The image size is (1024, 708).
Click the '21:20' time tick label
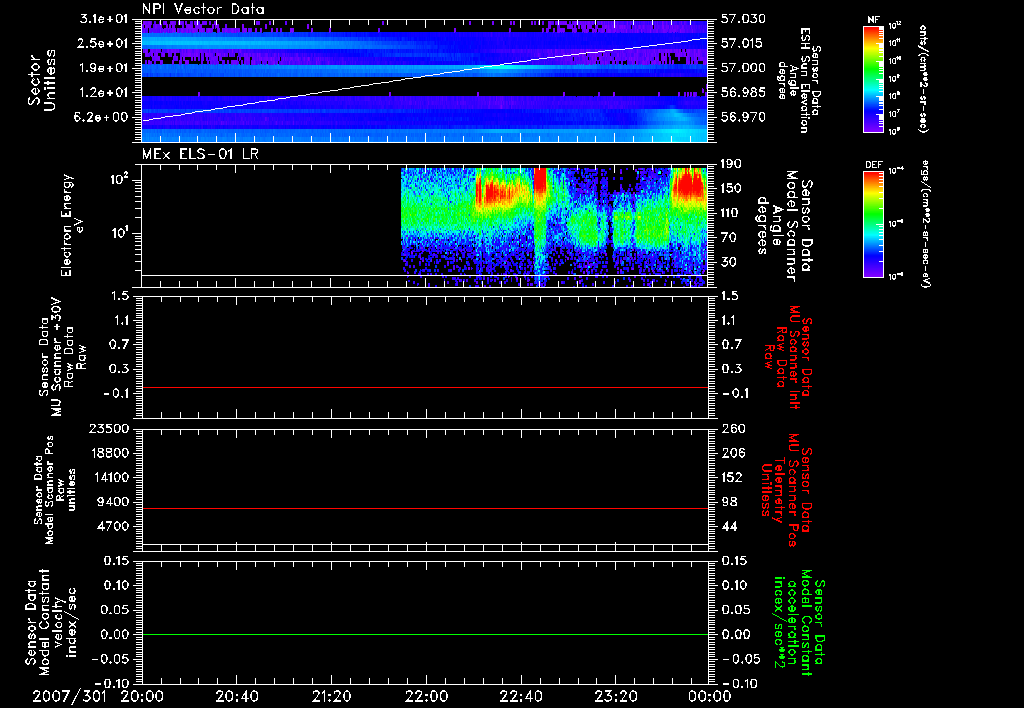(x=331, y=696)
